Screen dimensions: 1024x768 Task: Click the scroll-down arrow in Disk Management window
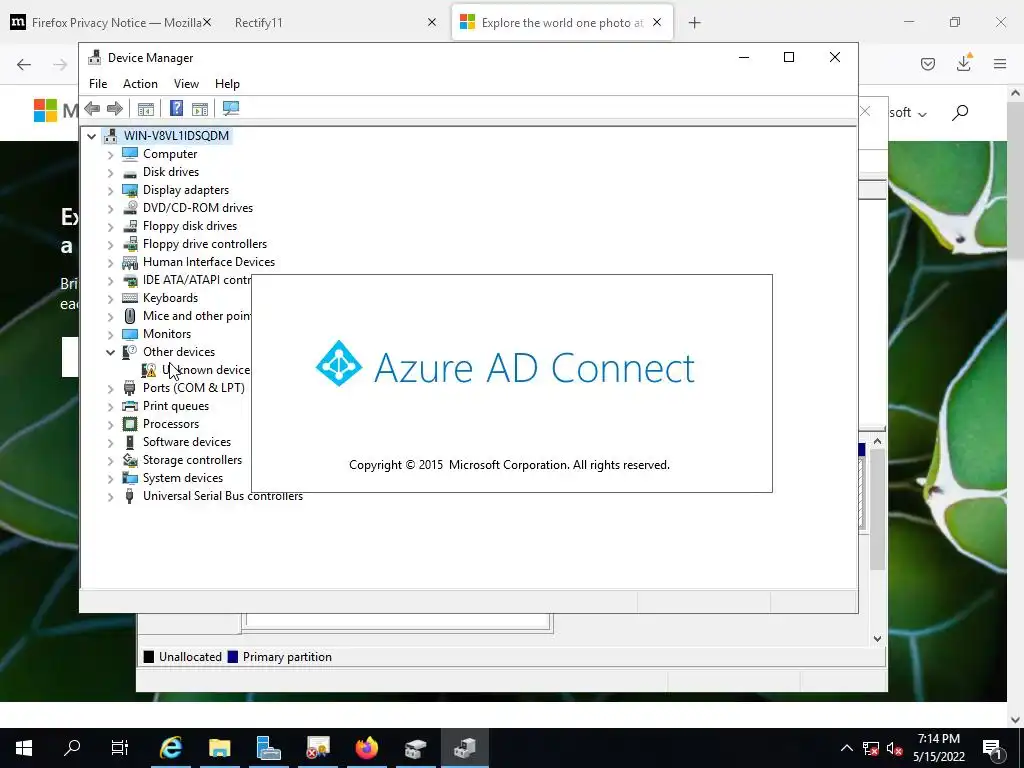coord(878,639)
